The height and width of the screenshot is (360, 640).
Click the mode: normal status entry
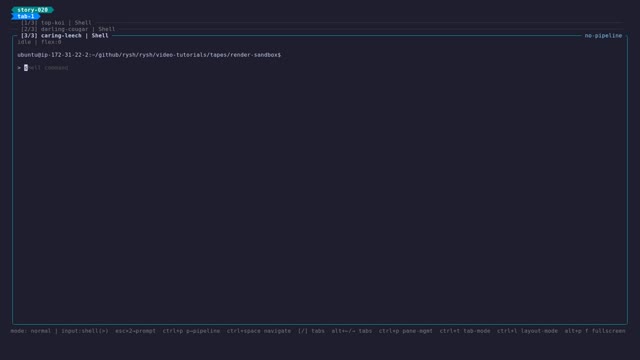tap(31, 331)
